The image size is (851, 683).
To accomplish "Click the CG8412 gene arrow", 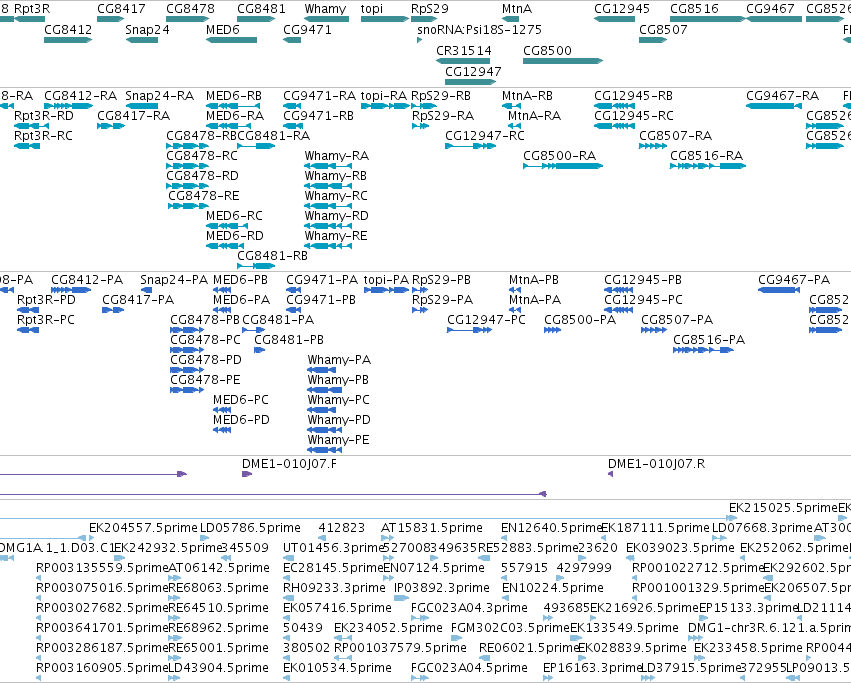I will (68, 40).
